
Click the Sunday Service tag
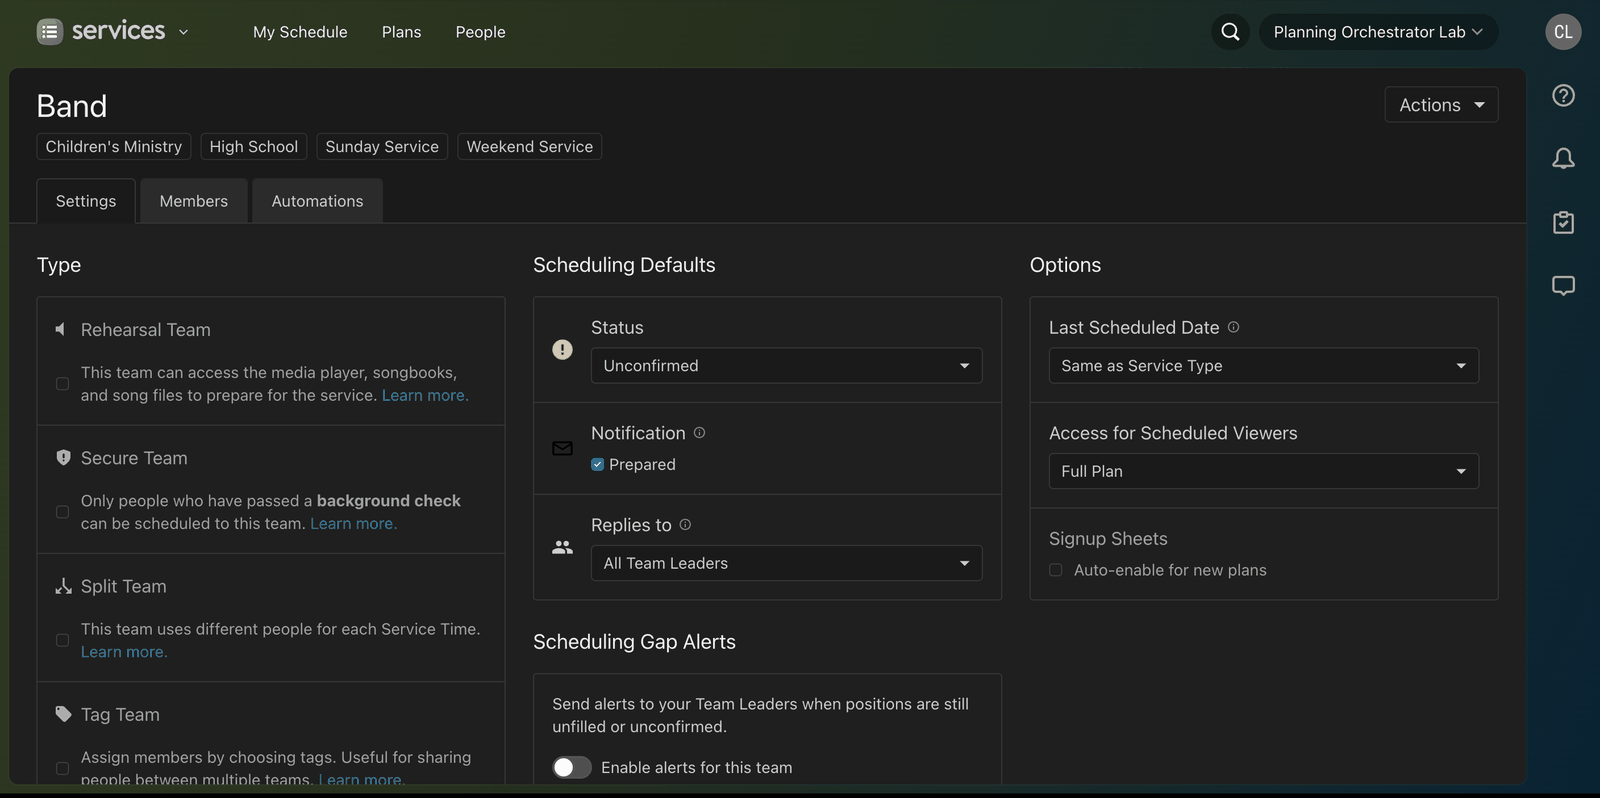pyautogui.click(x=382, y=146)
